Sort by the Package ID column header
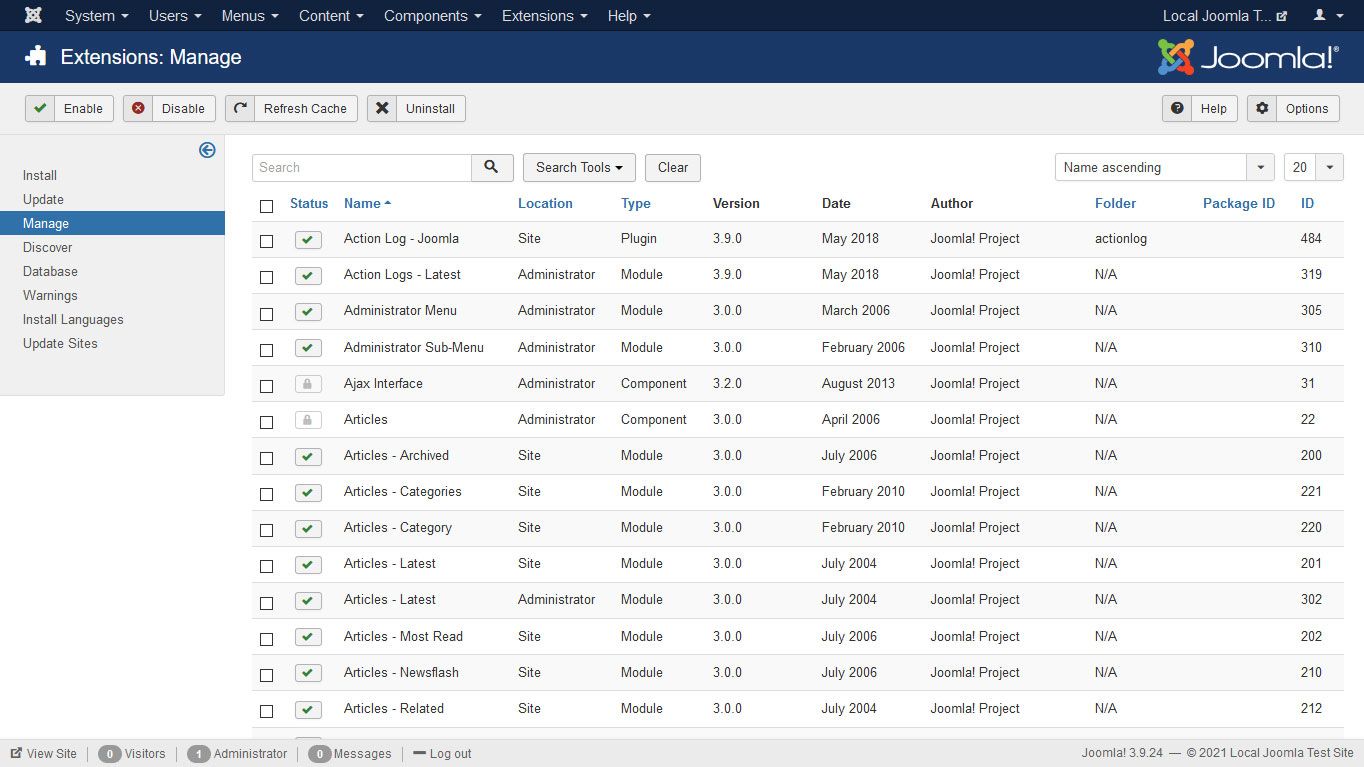The width and height of the screenshot is (1364, 767). coord(1239,203)
